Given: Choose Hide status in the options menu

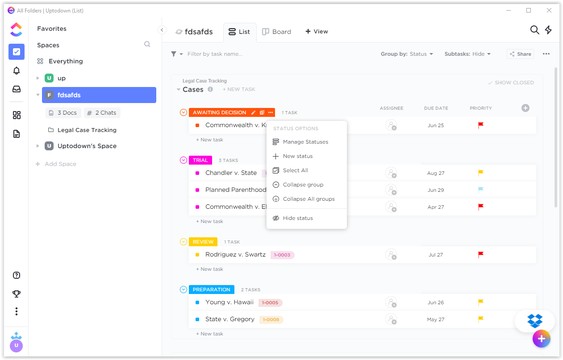Looking at the screenshot, I should 298,218.
